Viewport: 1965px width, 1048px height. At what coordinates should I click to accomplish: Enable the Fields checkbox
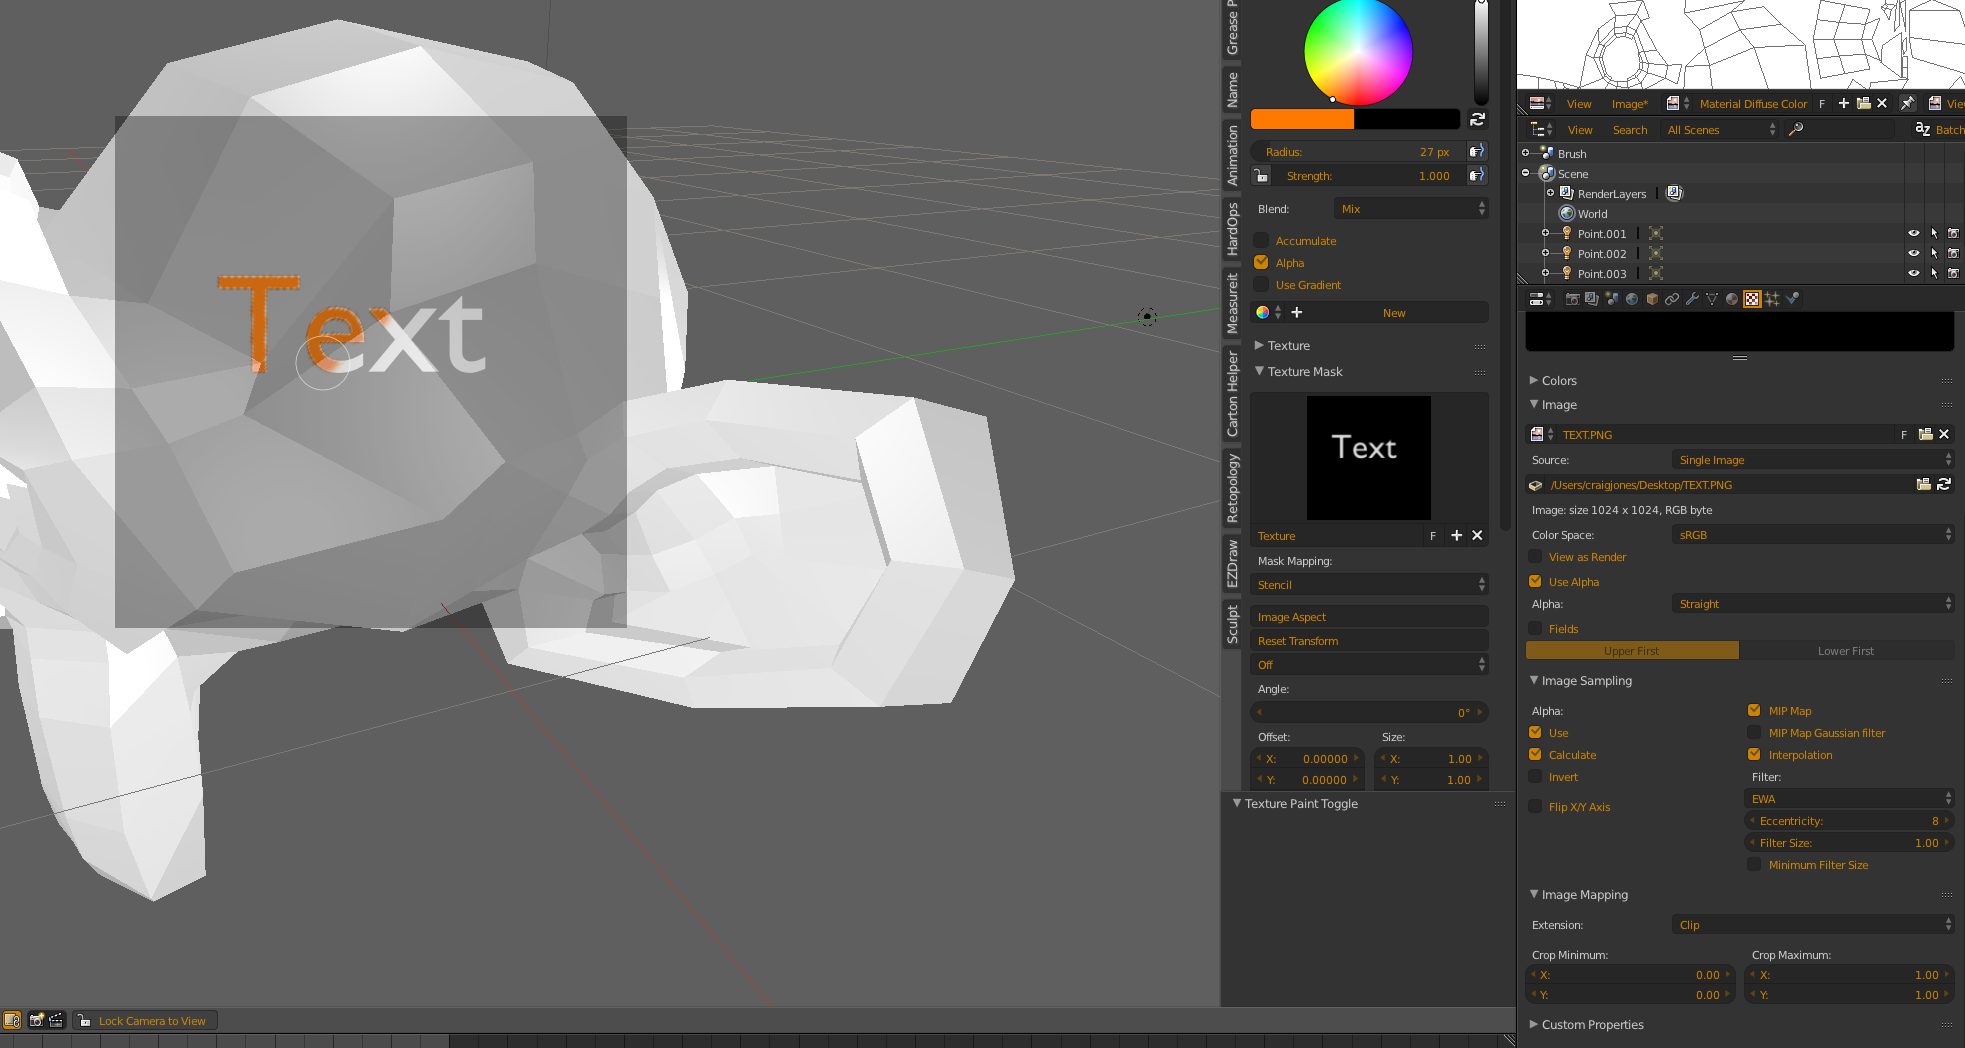(1535, 628)
